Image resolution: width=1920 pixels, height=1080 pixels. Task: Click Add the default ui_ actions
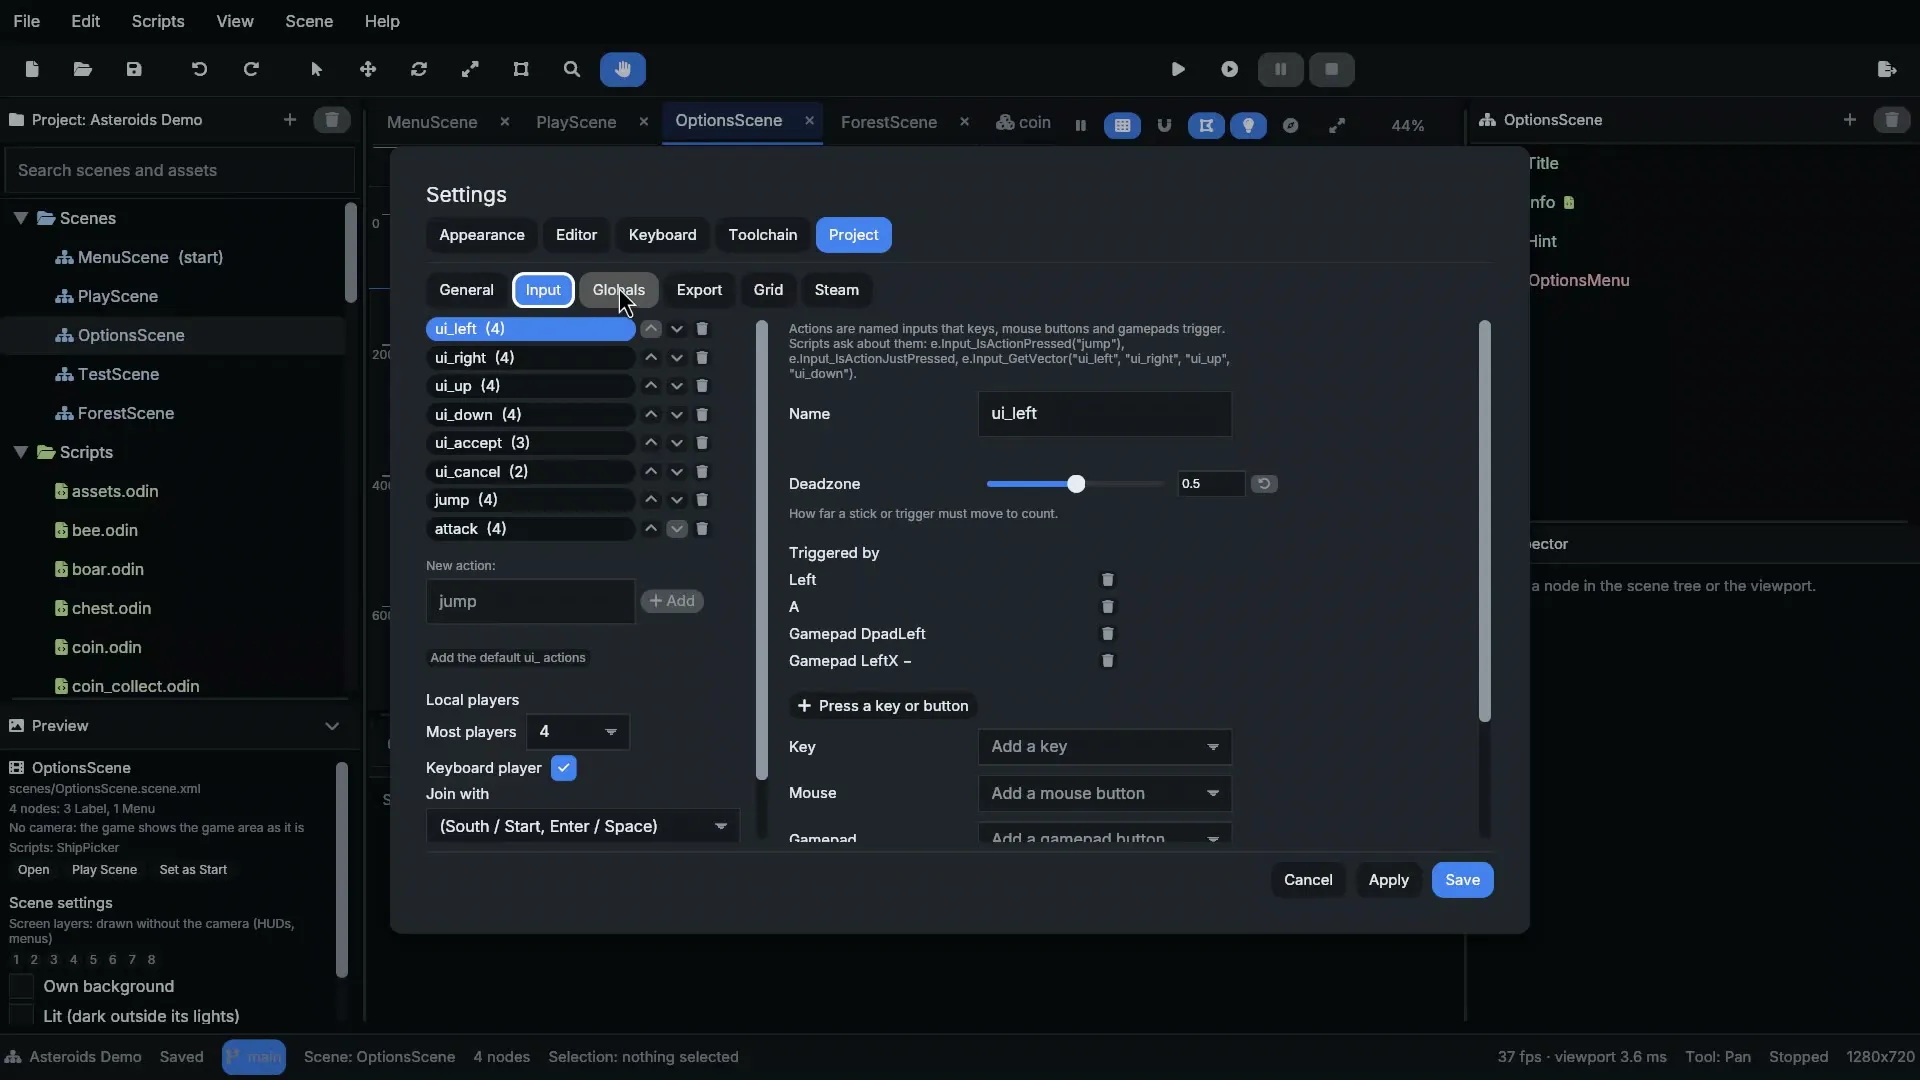pyautogui.click(x=508, y=658)
